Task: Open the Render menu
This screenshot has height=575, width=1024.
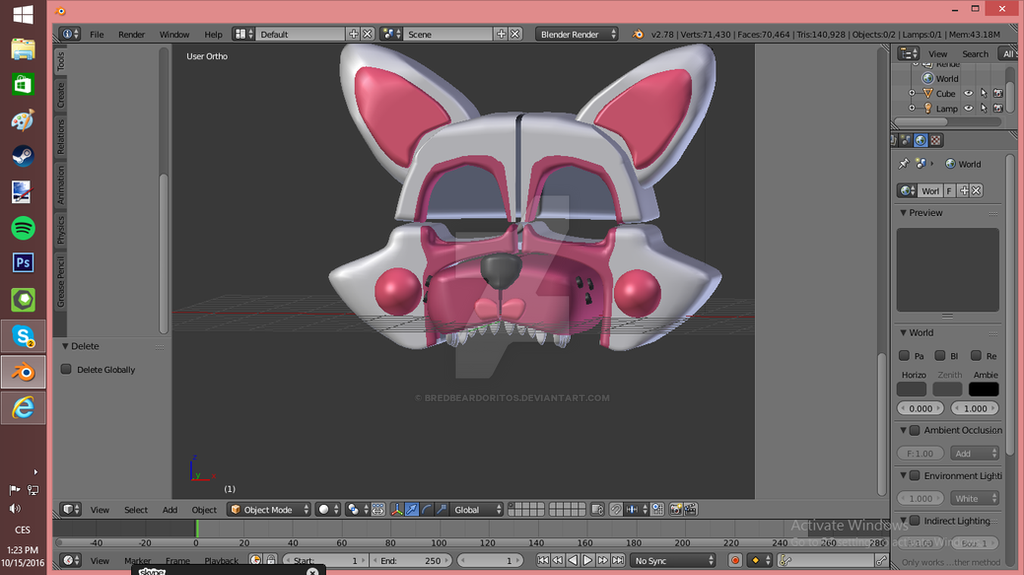Action: click(131, 34)
